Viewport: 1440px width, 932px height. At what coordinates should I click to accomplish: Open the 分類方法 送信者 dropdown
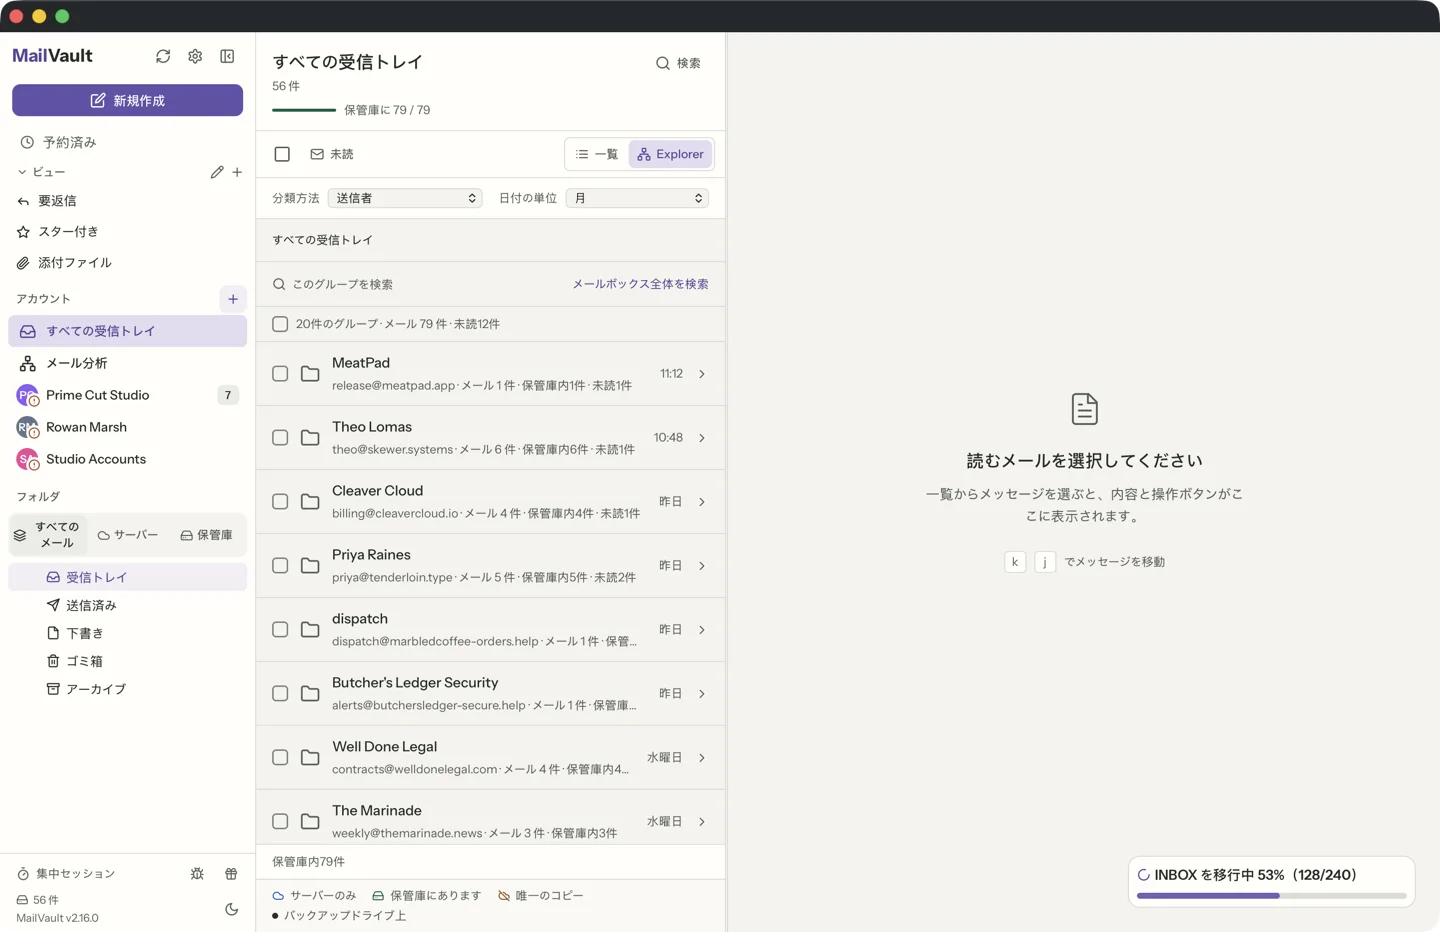405,198
